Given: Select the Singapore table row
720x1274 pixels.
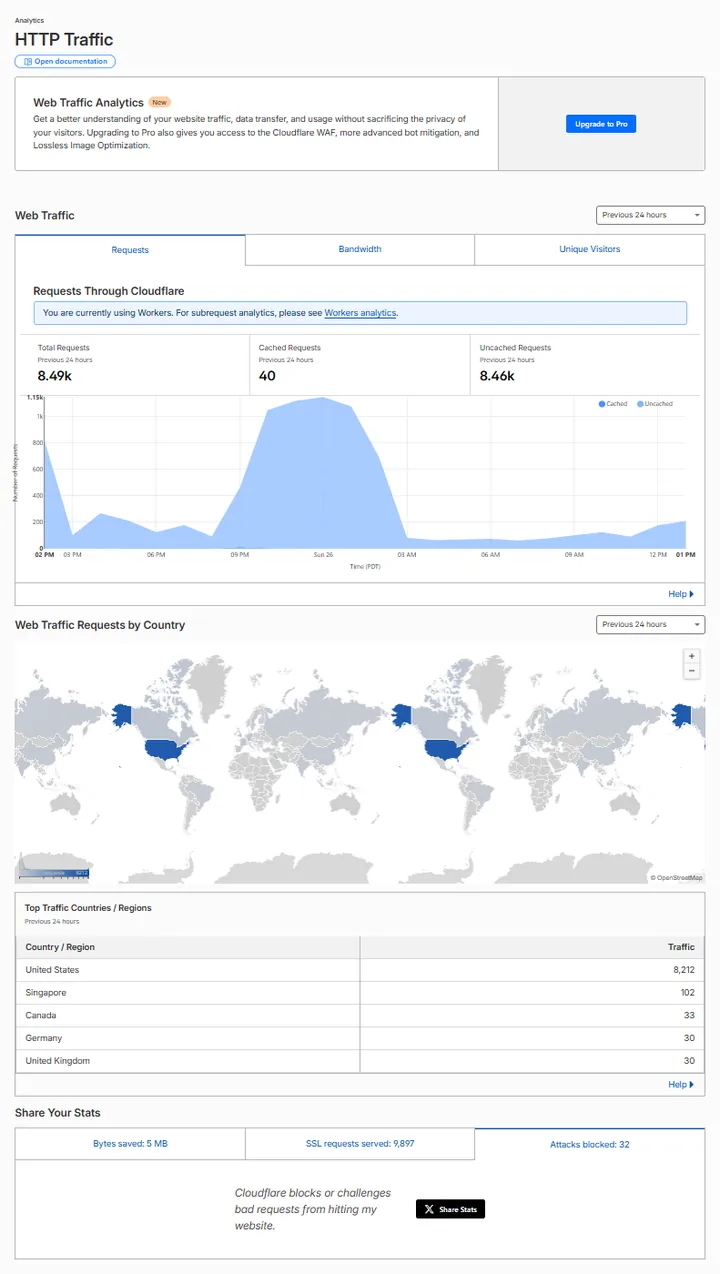Looking at the screenshot, I should (360, 993).
